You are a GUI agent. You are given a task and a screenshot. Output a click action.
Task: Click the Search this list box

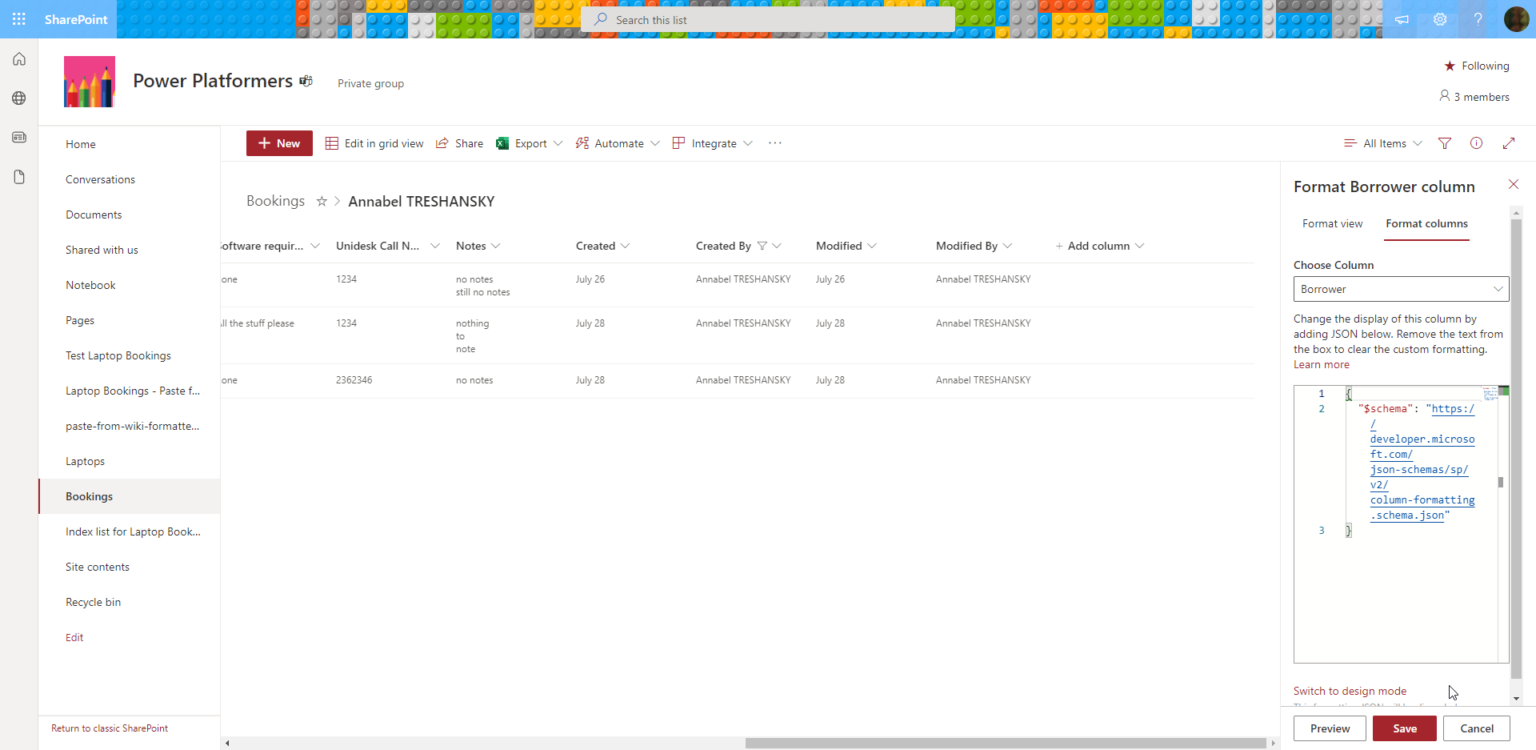[767, 19]
